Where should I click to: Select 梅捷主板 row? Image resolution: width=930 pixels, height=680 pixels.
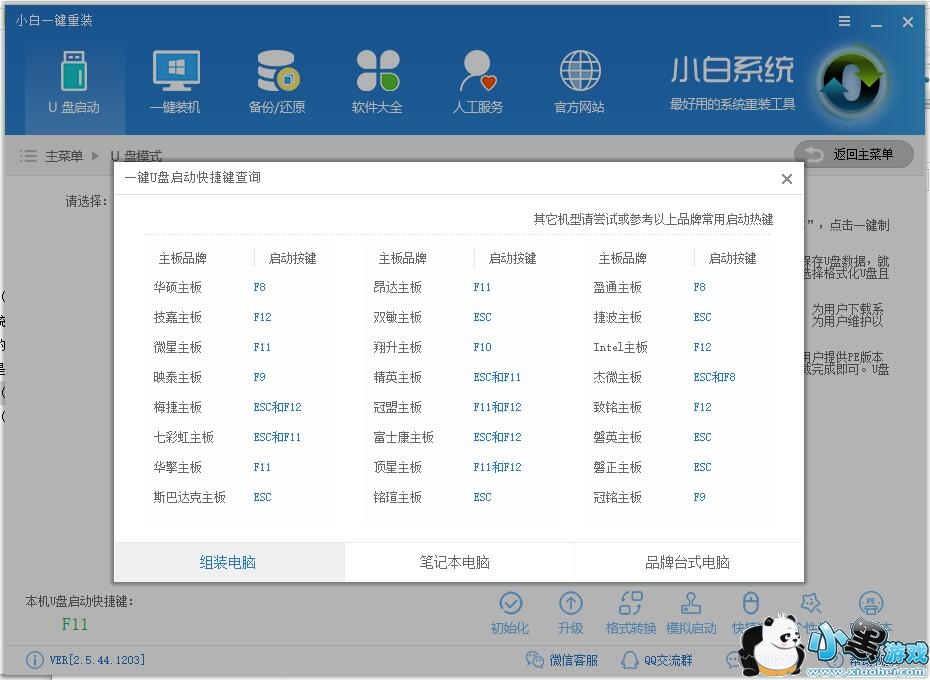[237, 407]
